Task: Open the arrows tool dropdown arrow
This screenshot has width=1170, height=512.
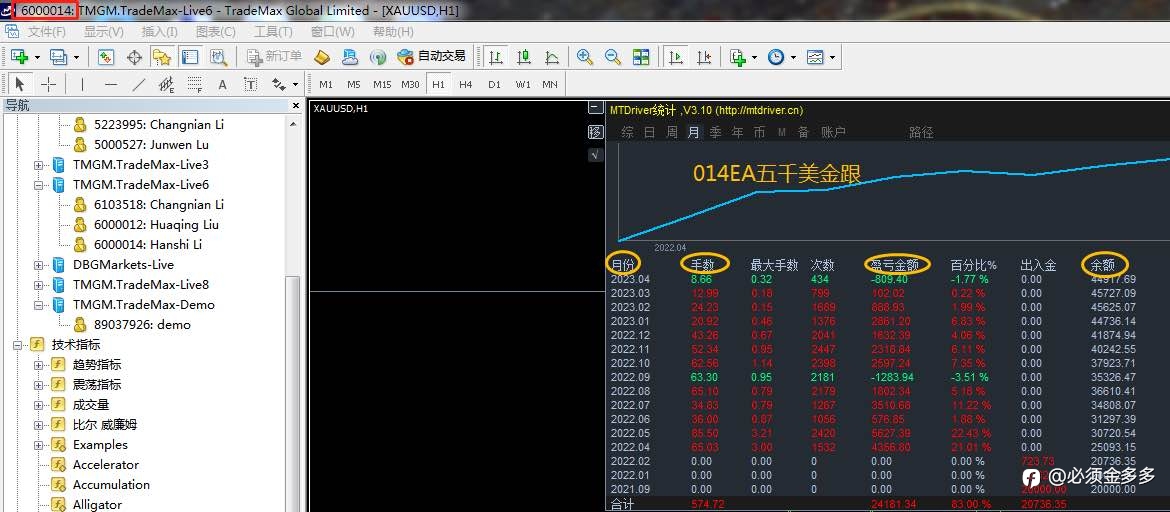Action: click(x=295, y=84)
